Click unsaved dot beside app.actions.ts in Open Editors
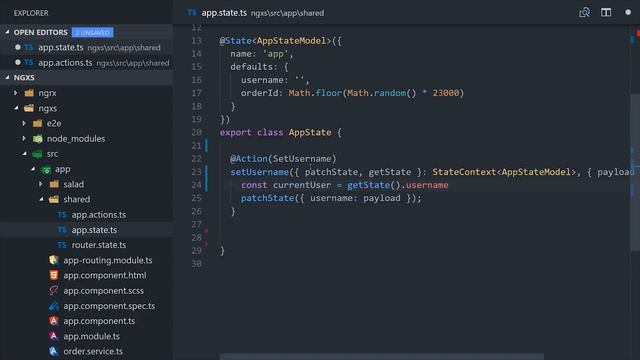The width and height of the screenshot is (640, 360). click(18, 62)
